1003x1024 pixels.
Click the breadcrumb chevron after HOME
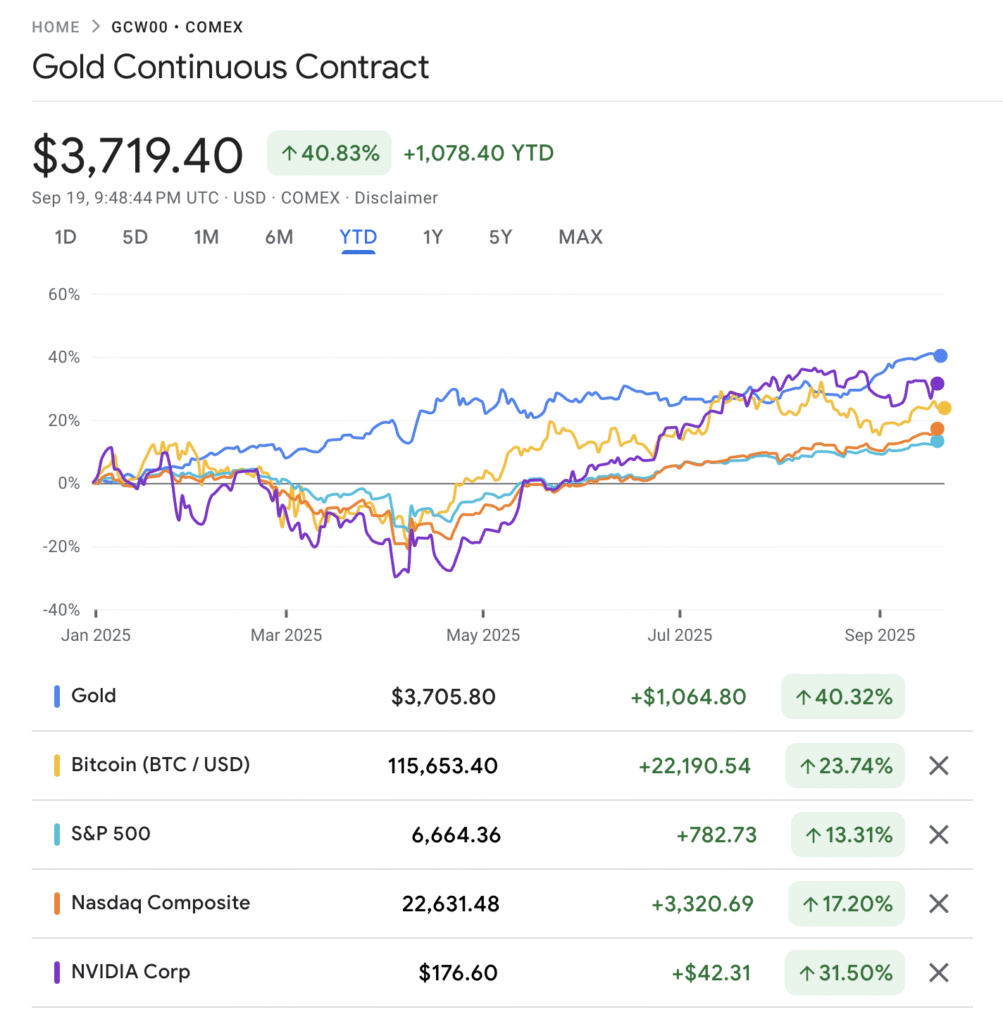(x=96, y=27)
